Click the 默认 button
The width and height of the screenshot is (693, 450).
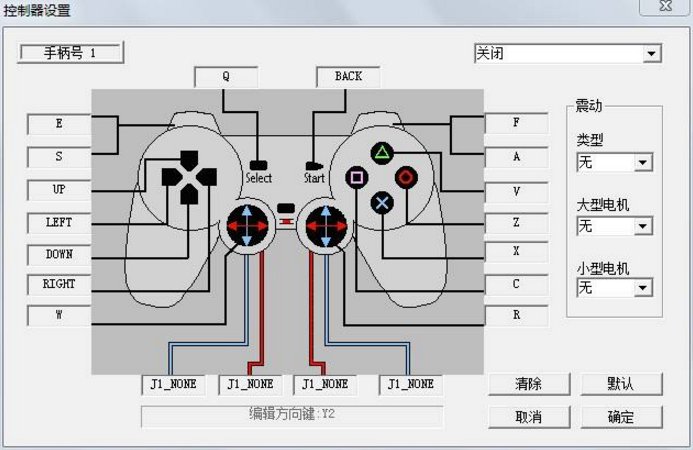click(x=621, y=384)
